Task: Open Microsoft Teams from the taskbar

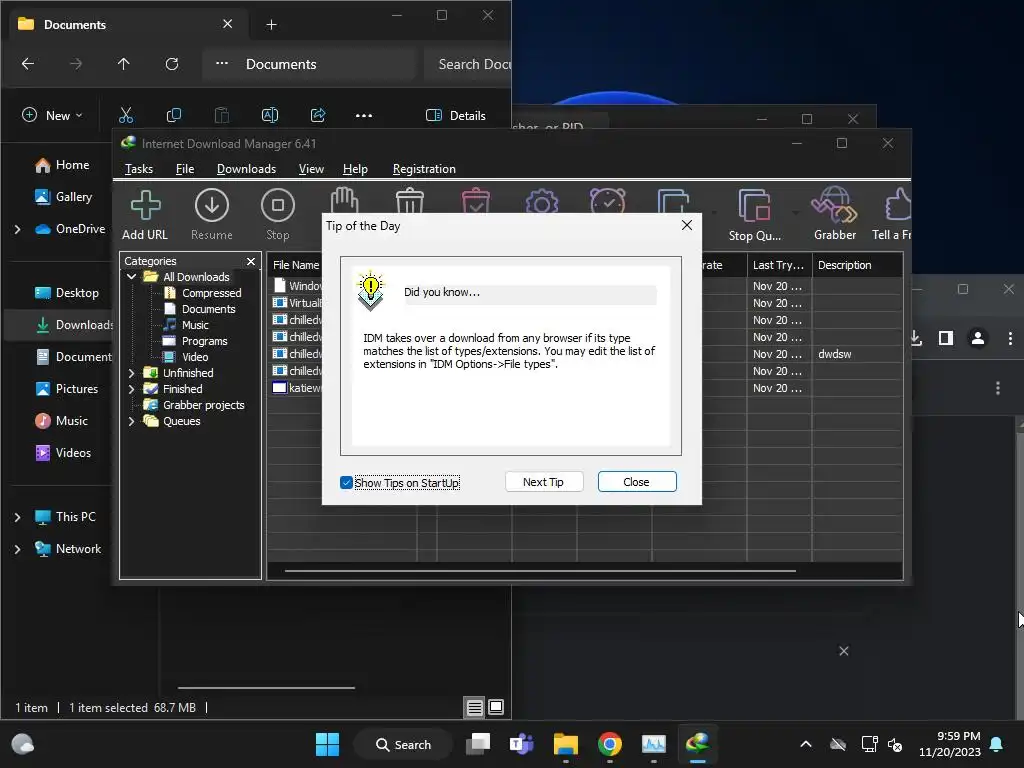Action: point(522,745)
